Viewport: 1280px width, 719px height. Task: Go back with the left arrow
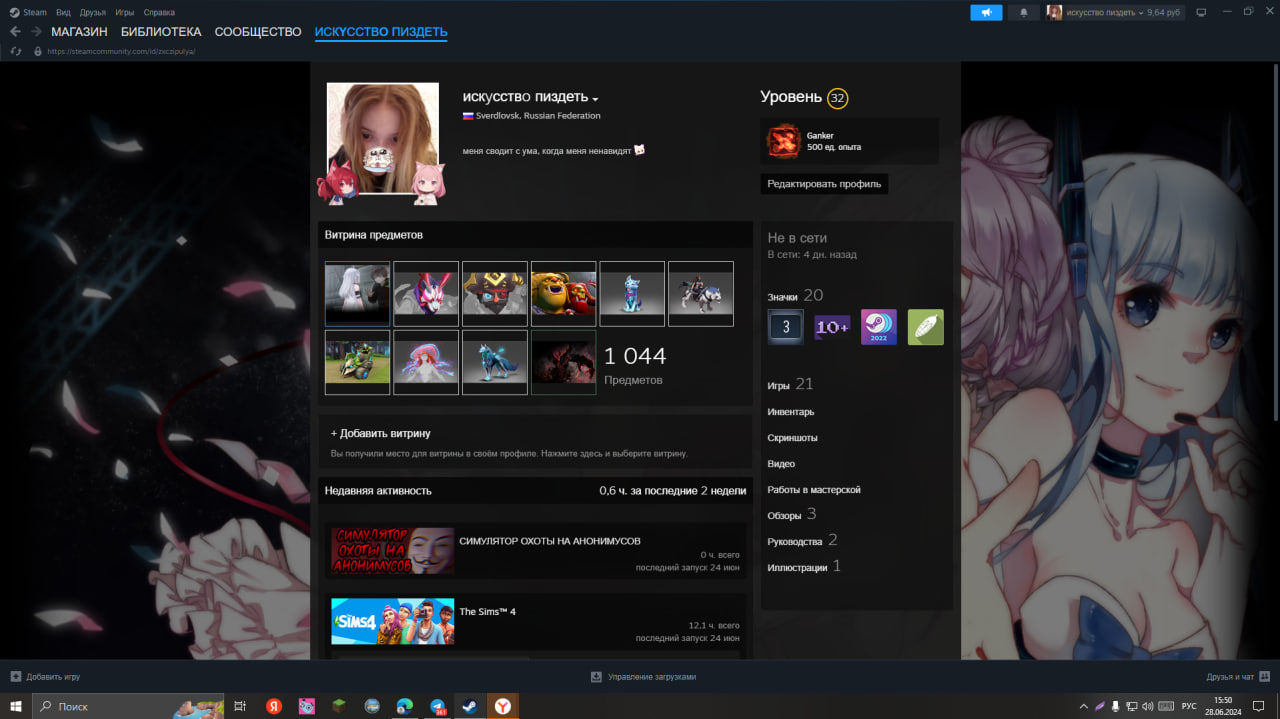point(15,32)
